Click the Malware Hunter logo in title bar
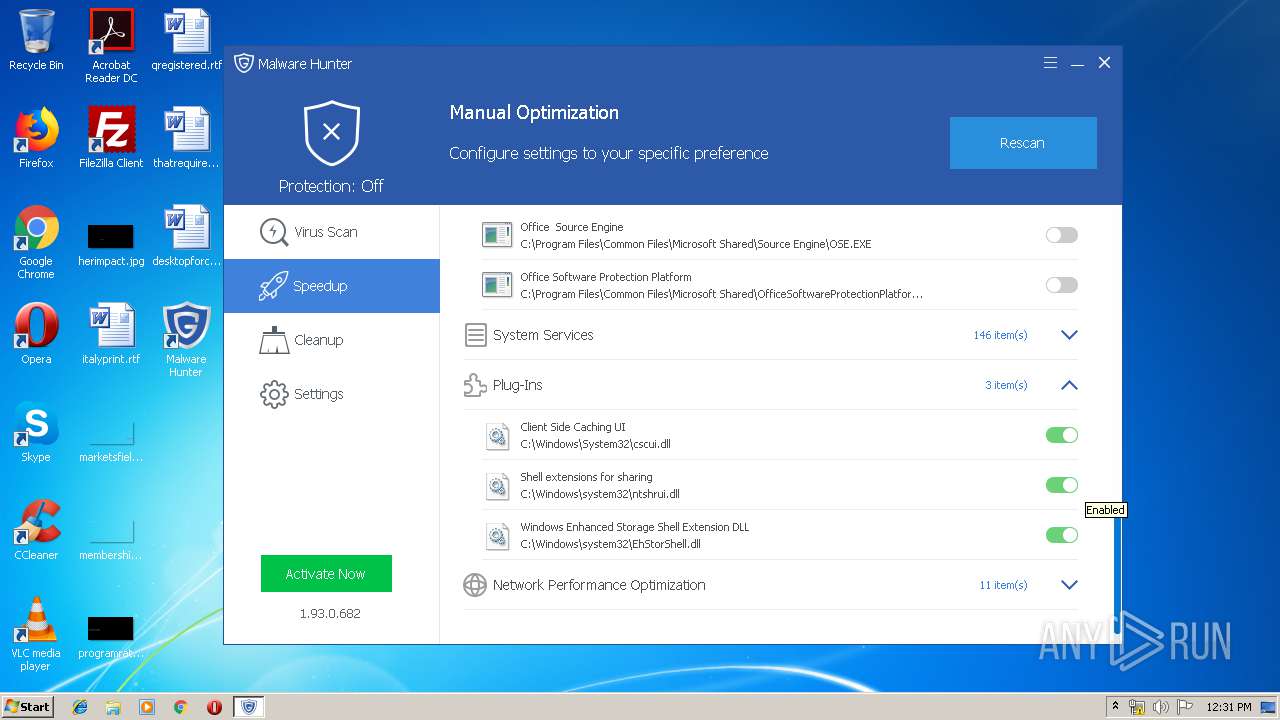The image size is (1280, 720). tap(243, 63)
